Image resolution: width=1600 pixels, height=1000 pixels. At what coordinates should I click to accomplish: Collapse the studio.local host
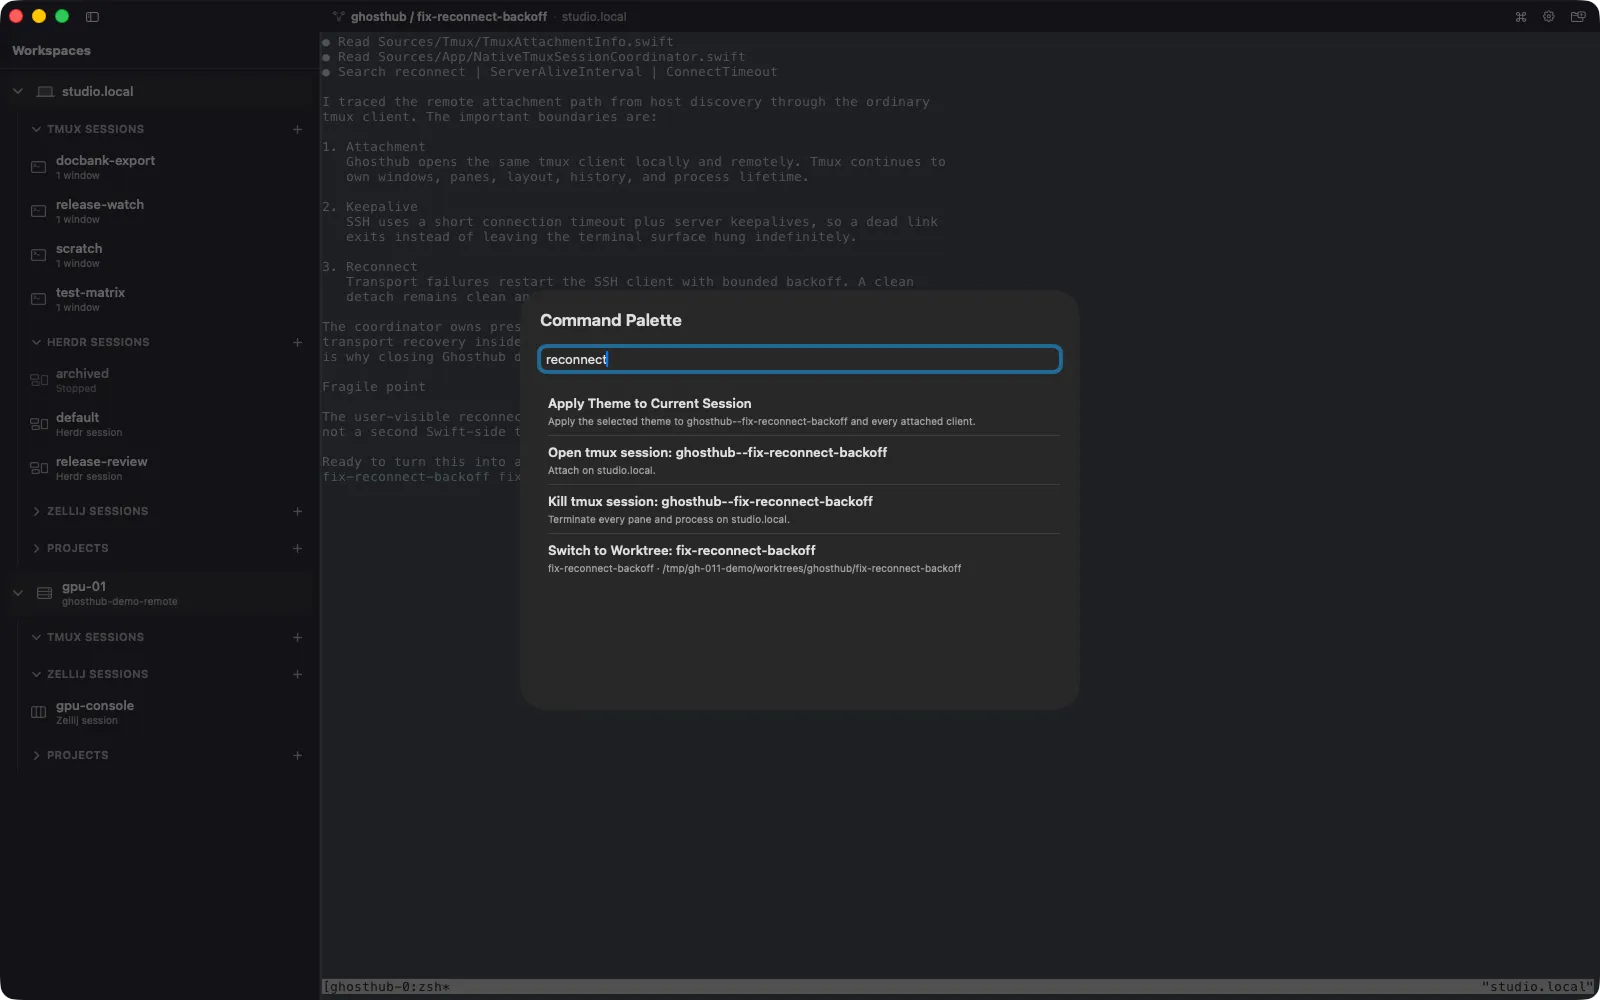click(x=18, y=91)
